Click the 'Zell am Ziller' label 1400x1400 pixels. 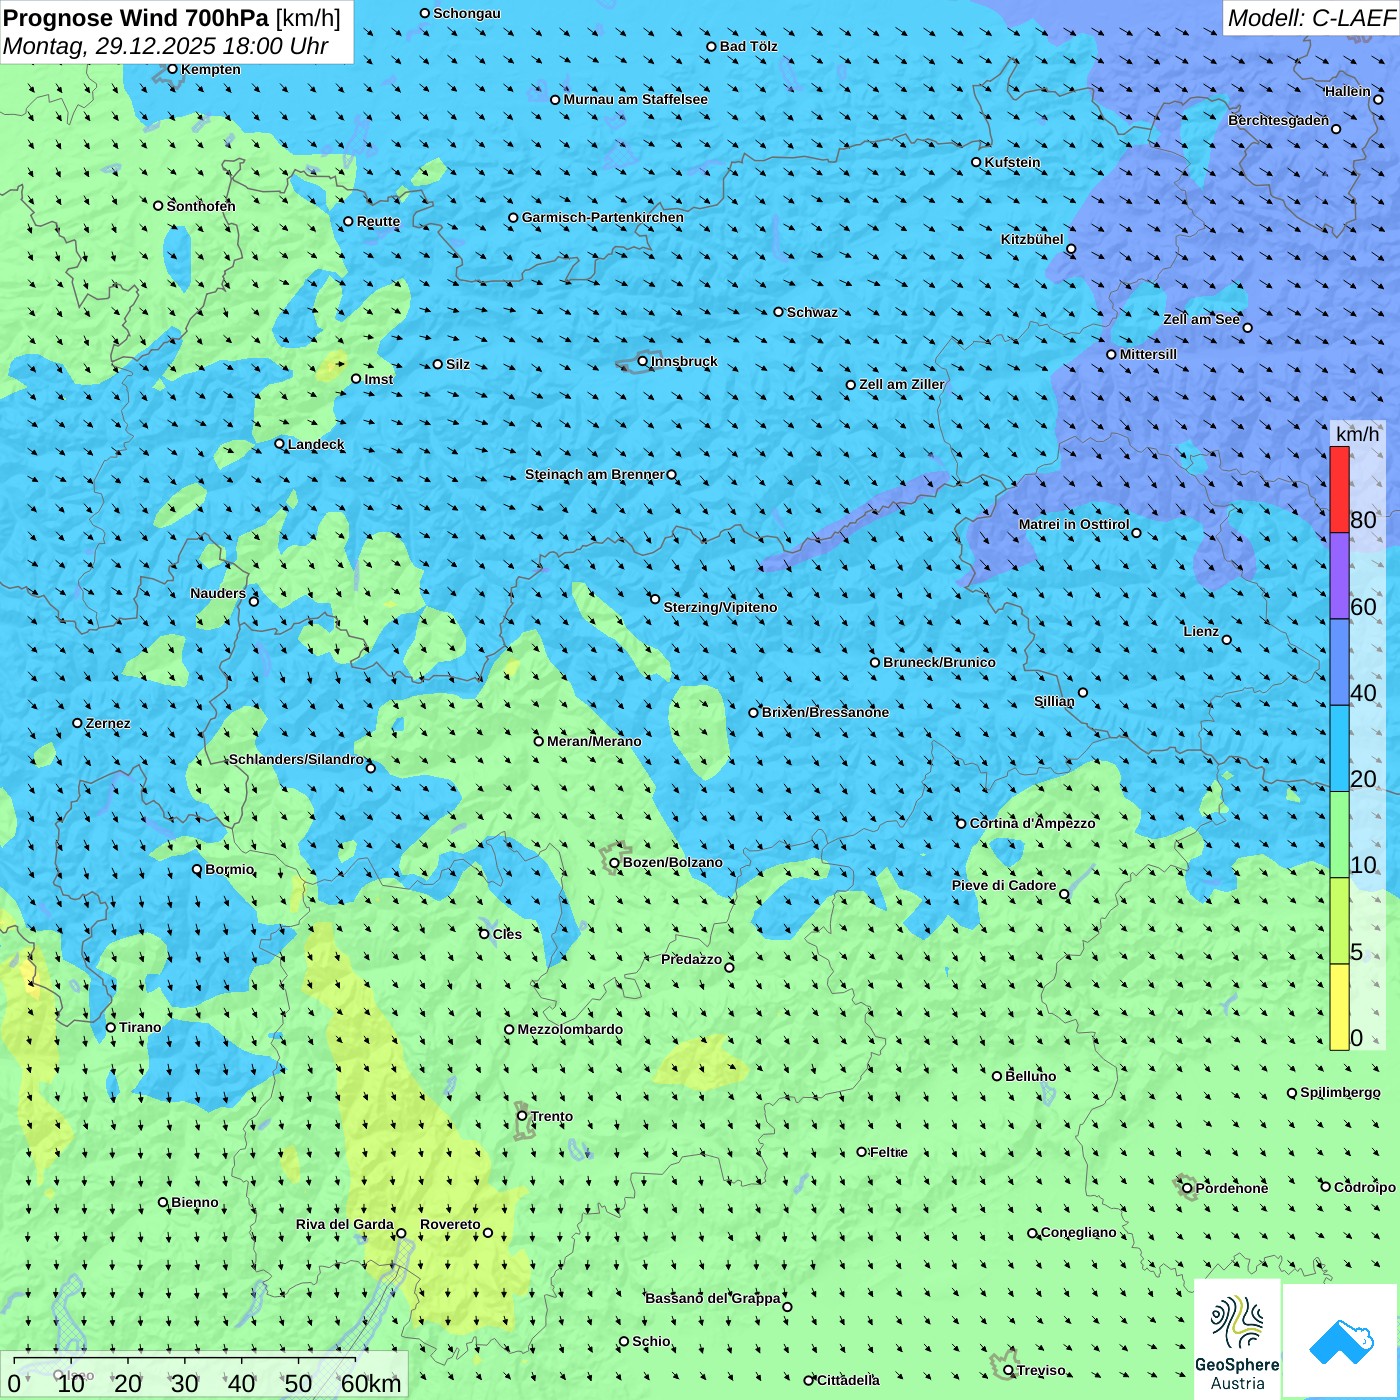(902, 384)
